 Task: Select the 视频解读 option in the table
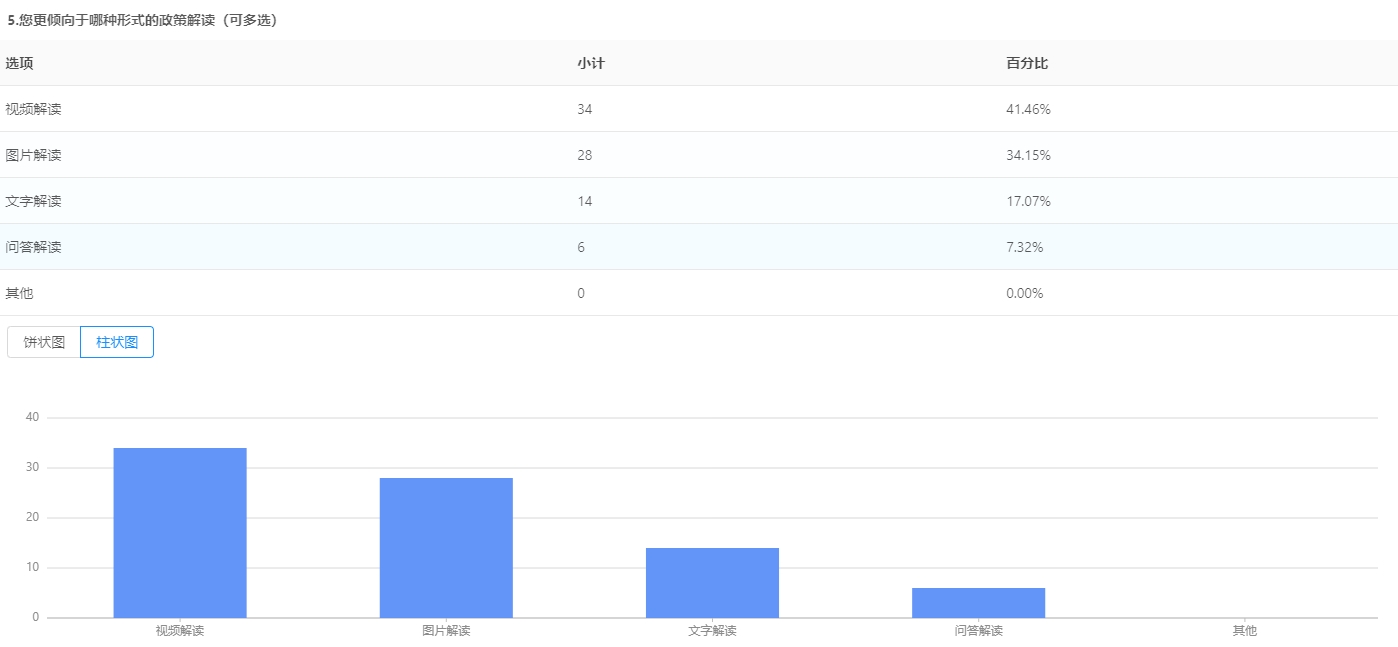click(x=33, y=109)
